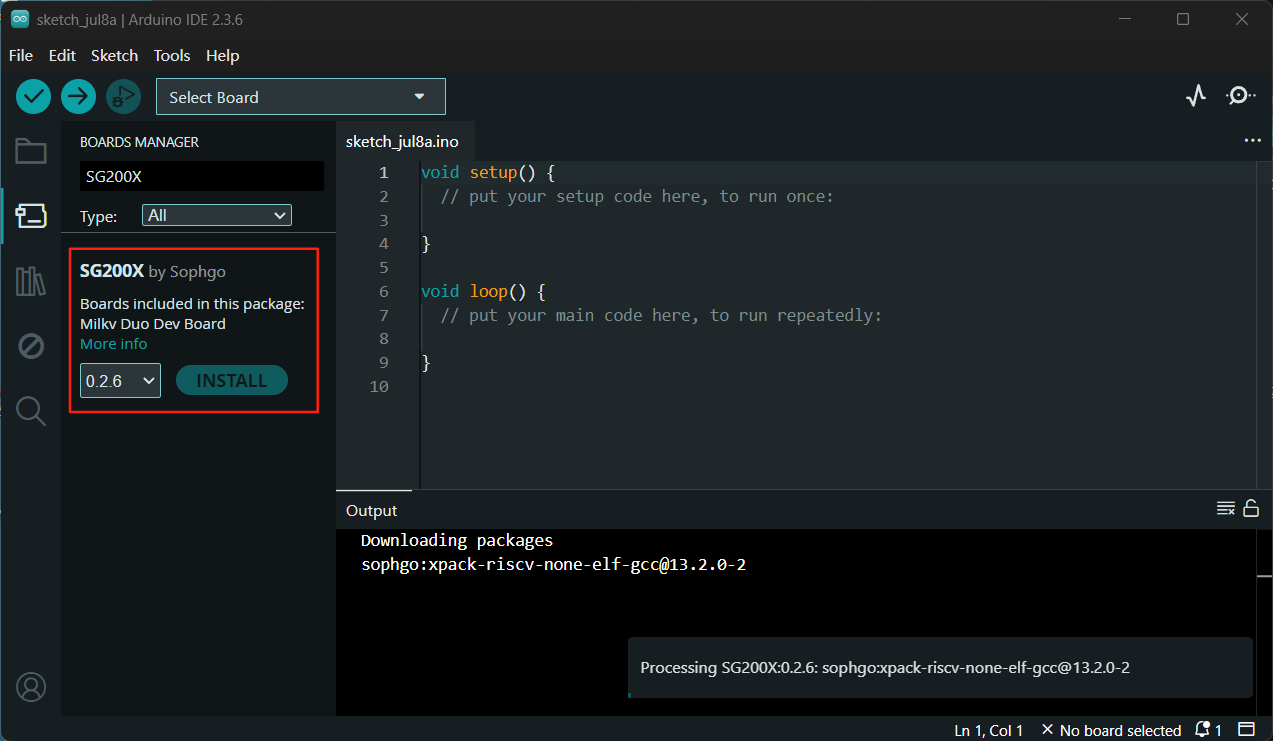Click the INSTALL button for SG200X
This screenshot has height=741, width=1273.
tap(232, 380)
